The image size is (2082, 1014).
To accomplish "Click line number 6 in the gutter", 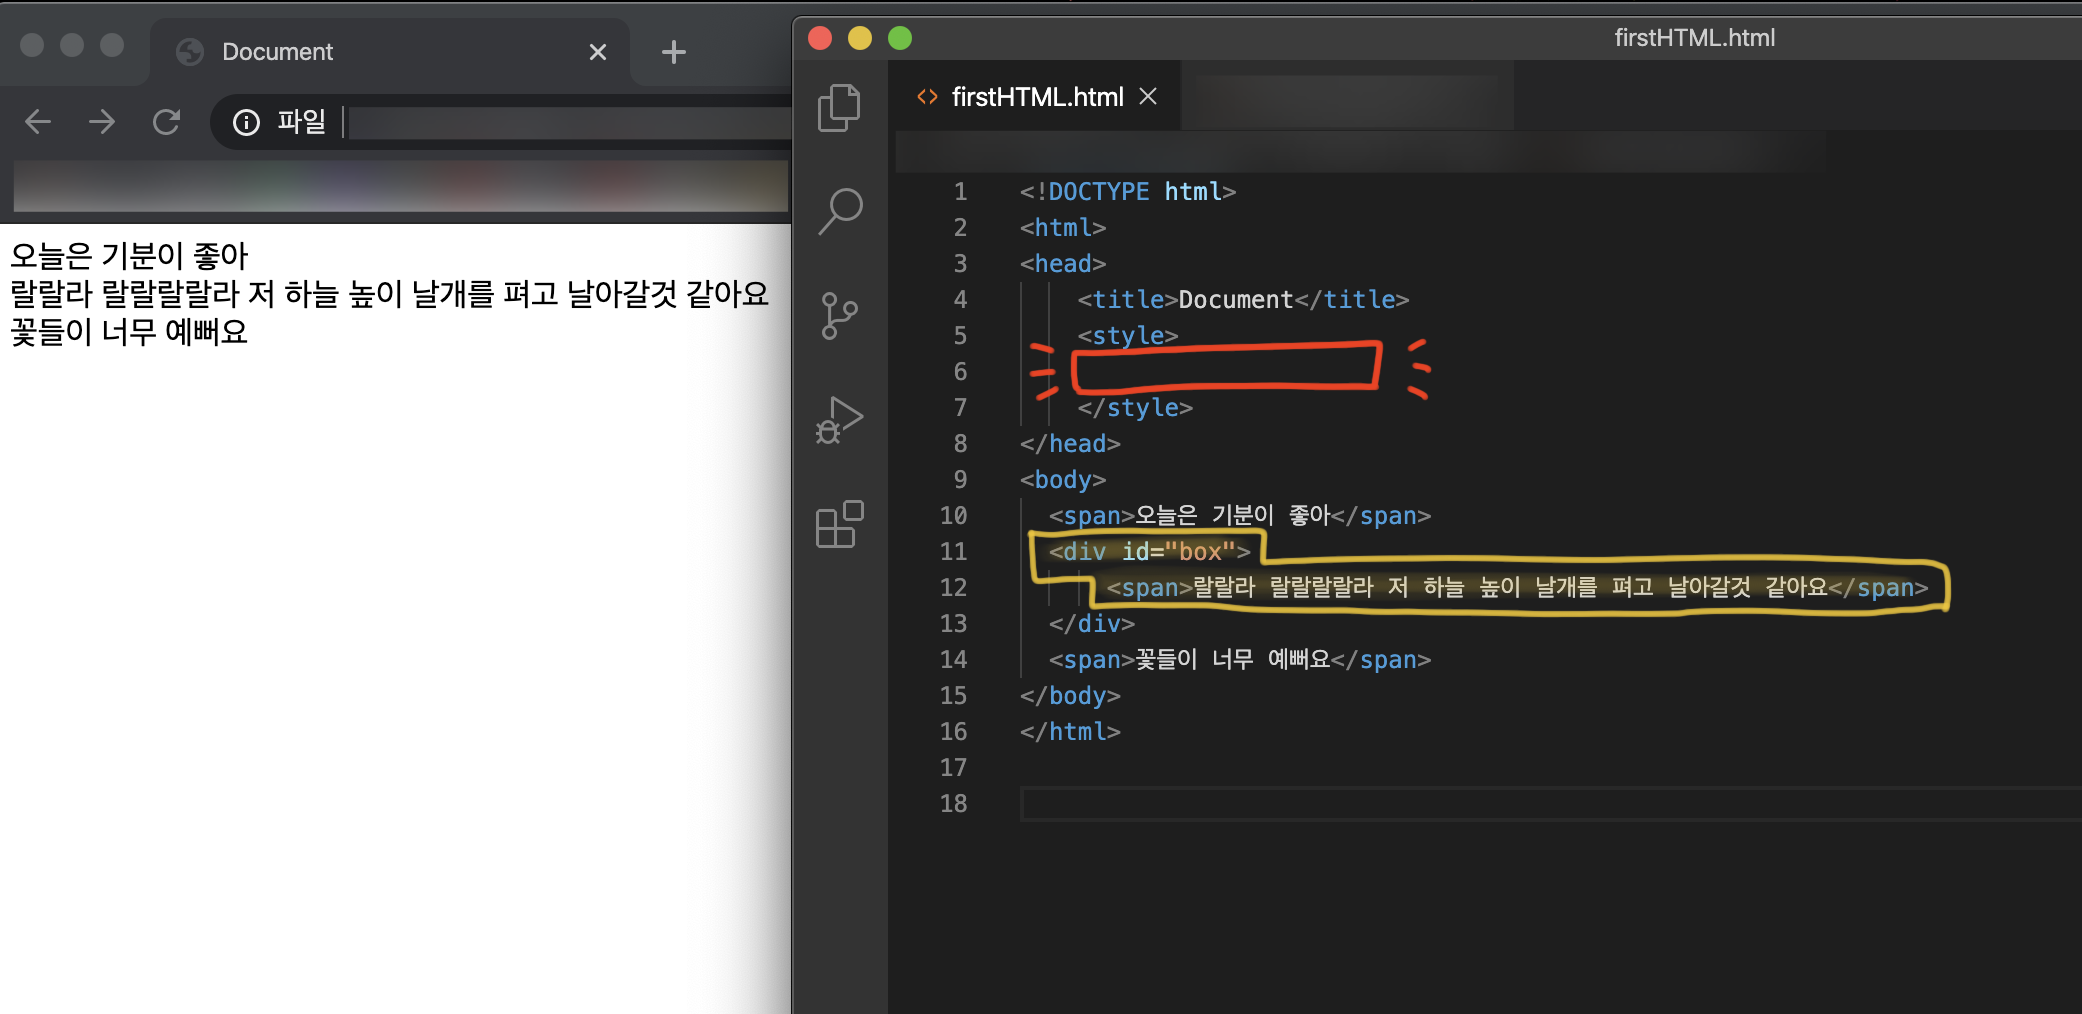I will pos(960,372).
